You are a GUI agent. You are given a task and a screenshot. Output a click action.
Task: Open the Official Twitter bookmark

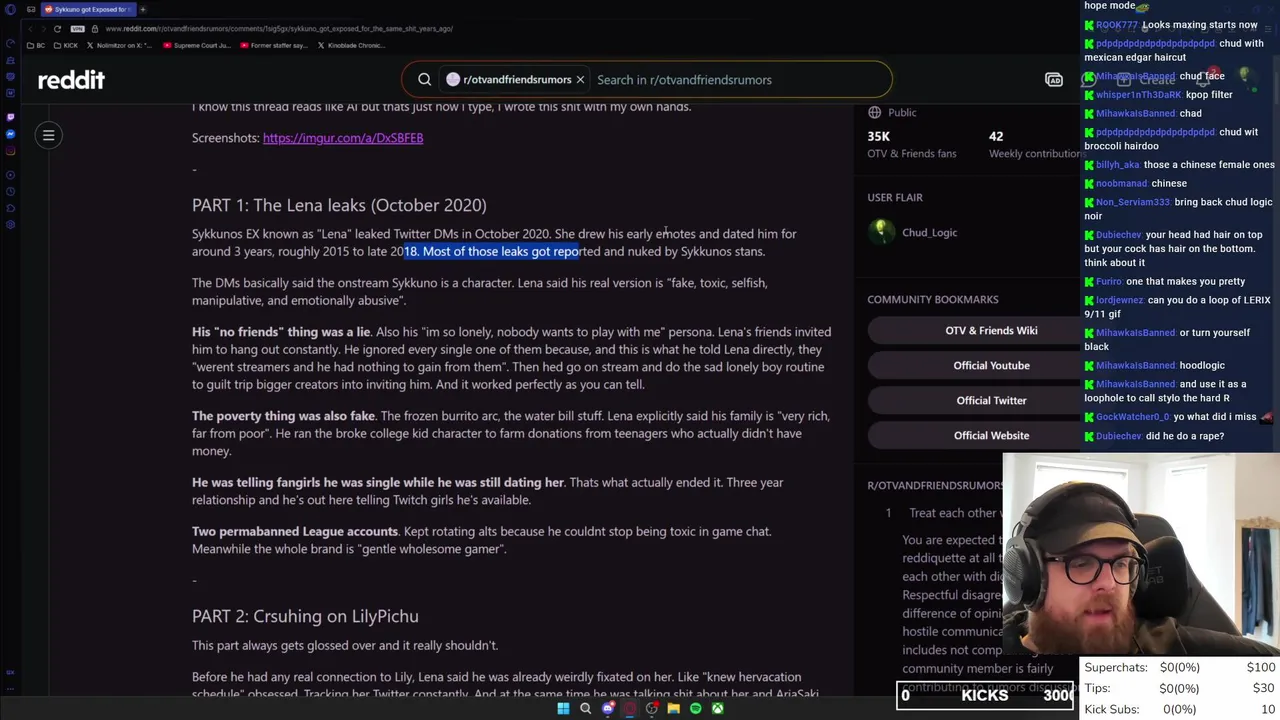click(x=991, y=400)
